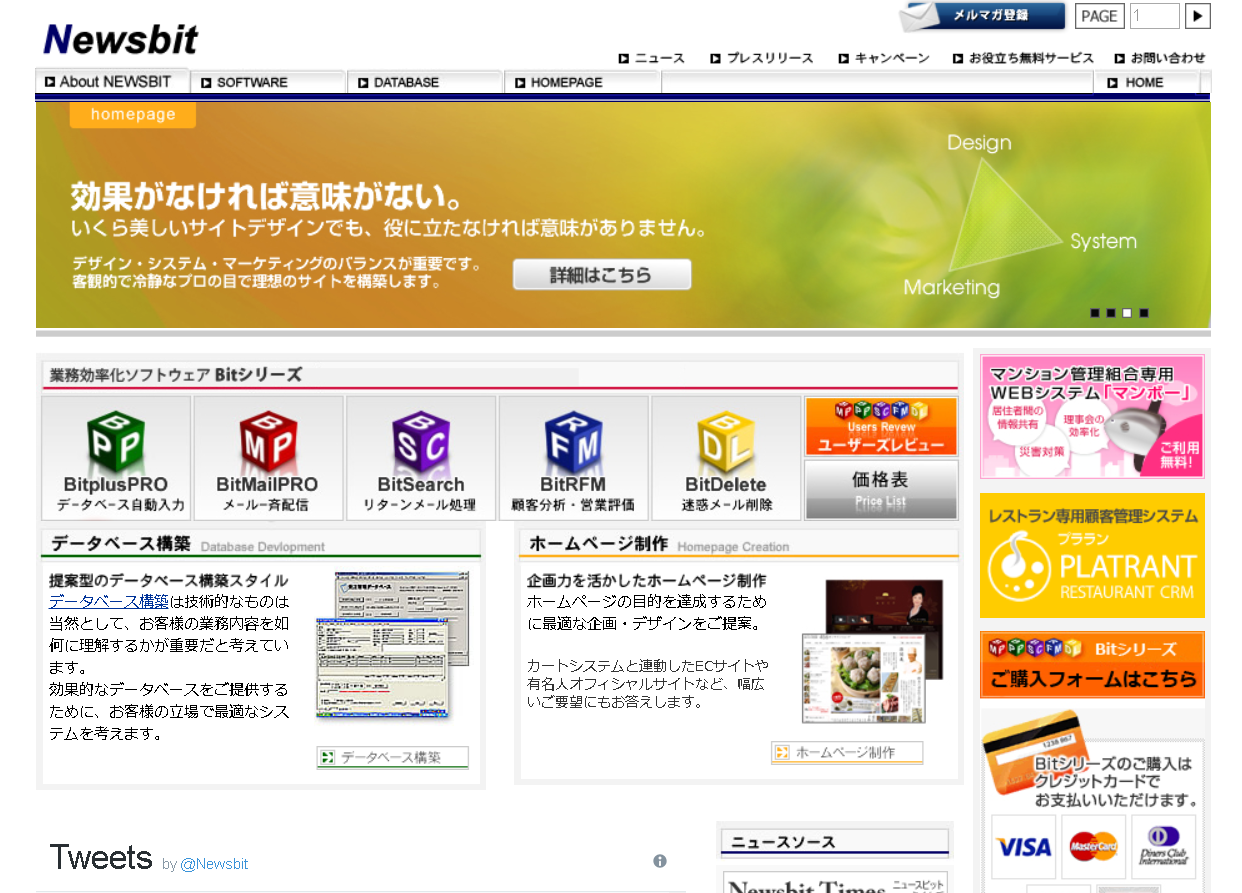Open the DATABASE tab
1242x893 pixels.
click(403, 82)
